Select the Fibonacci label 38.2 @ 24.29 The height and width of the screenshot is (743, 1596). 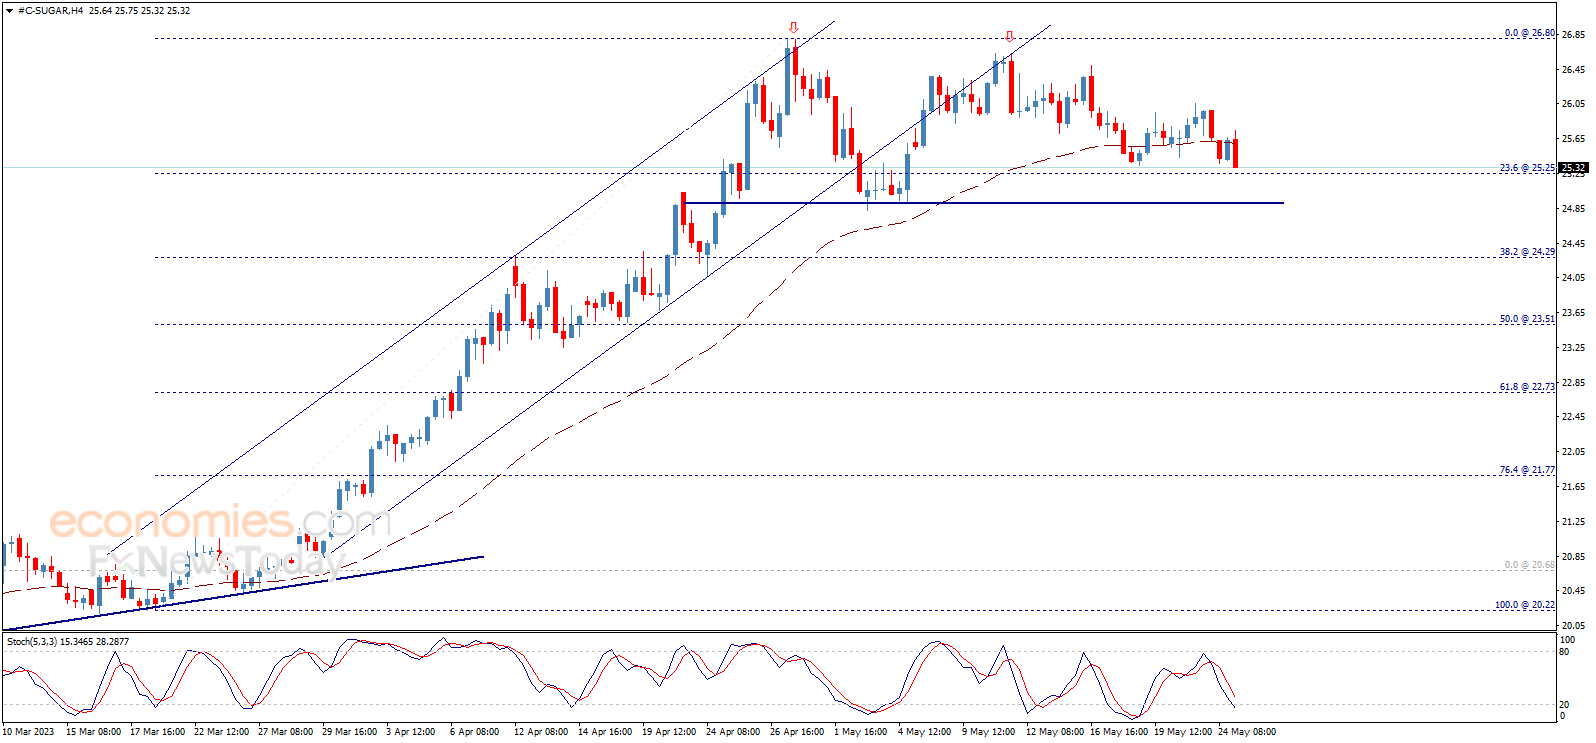click(1527, 252)
